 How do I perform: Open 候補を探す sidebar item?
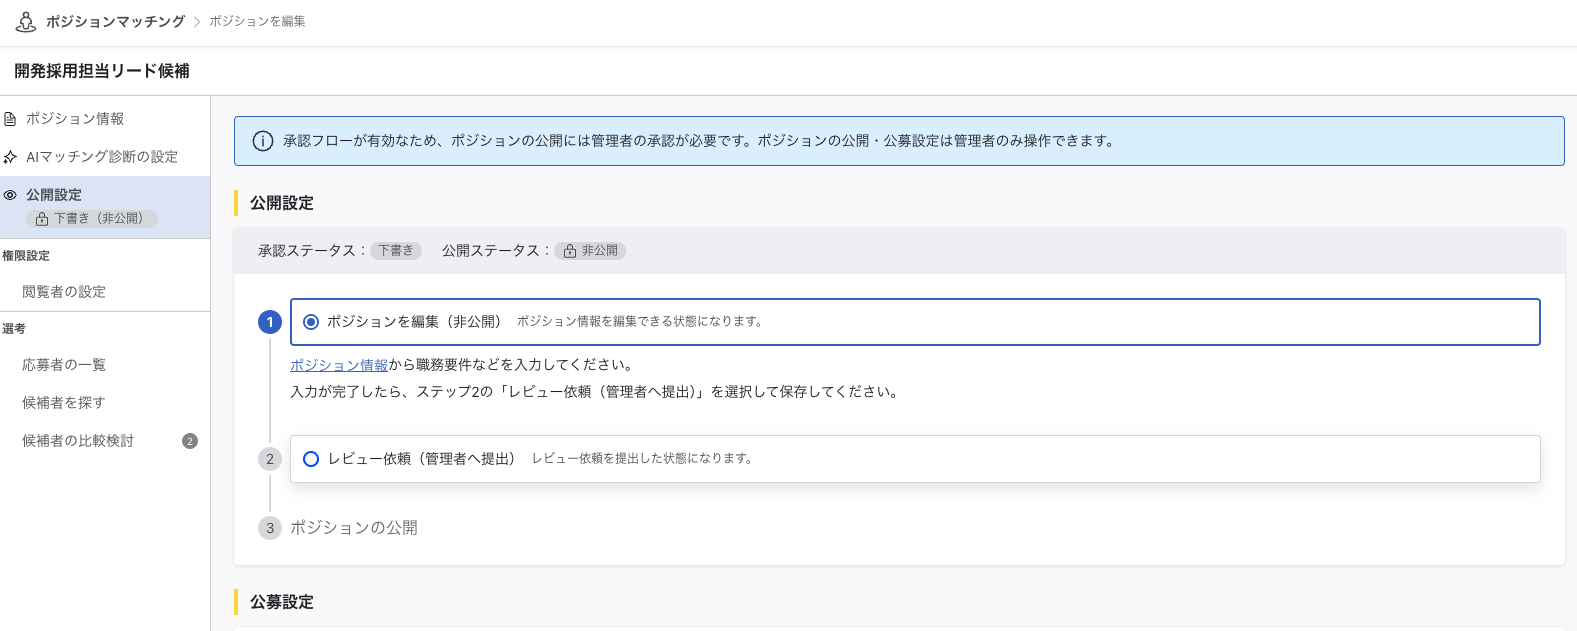(x=64, y=403)
